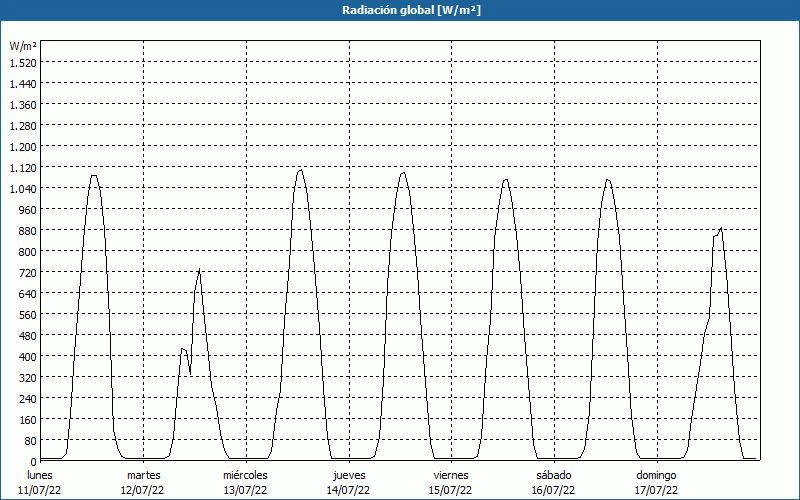Click the Sunday 880 W/m² curve peak
Viewport: 800px width, 500px height.
[x=720, y=228]
